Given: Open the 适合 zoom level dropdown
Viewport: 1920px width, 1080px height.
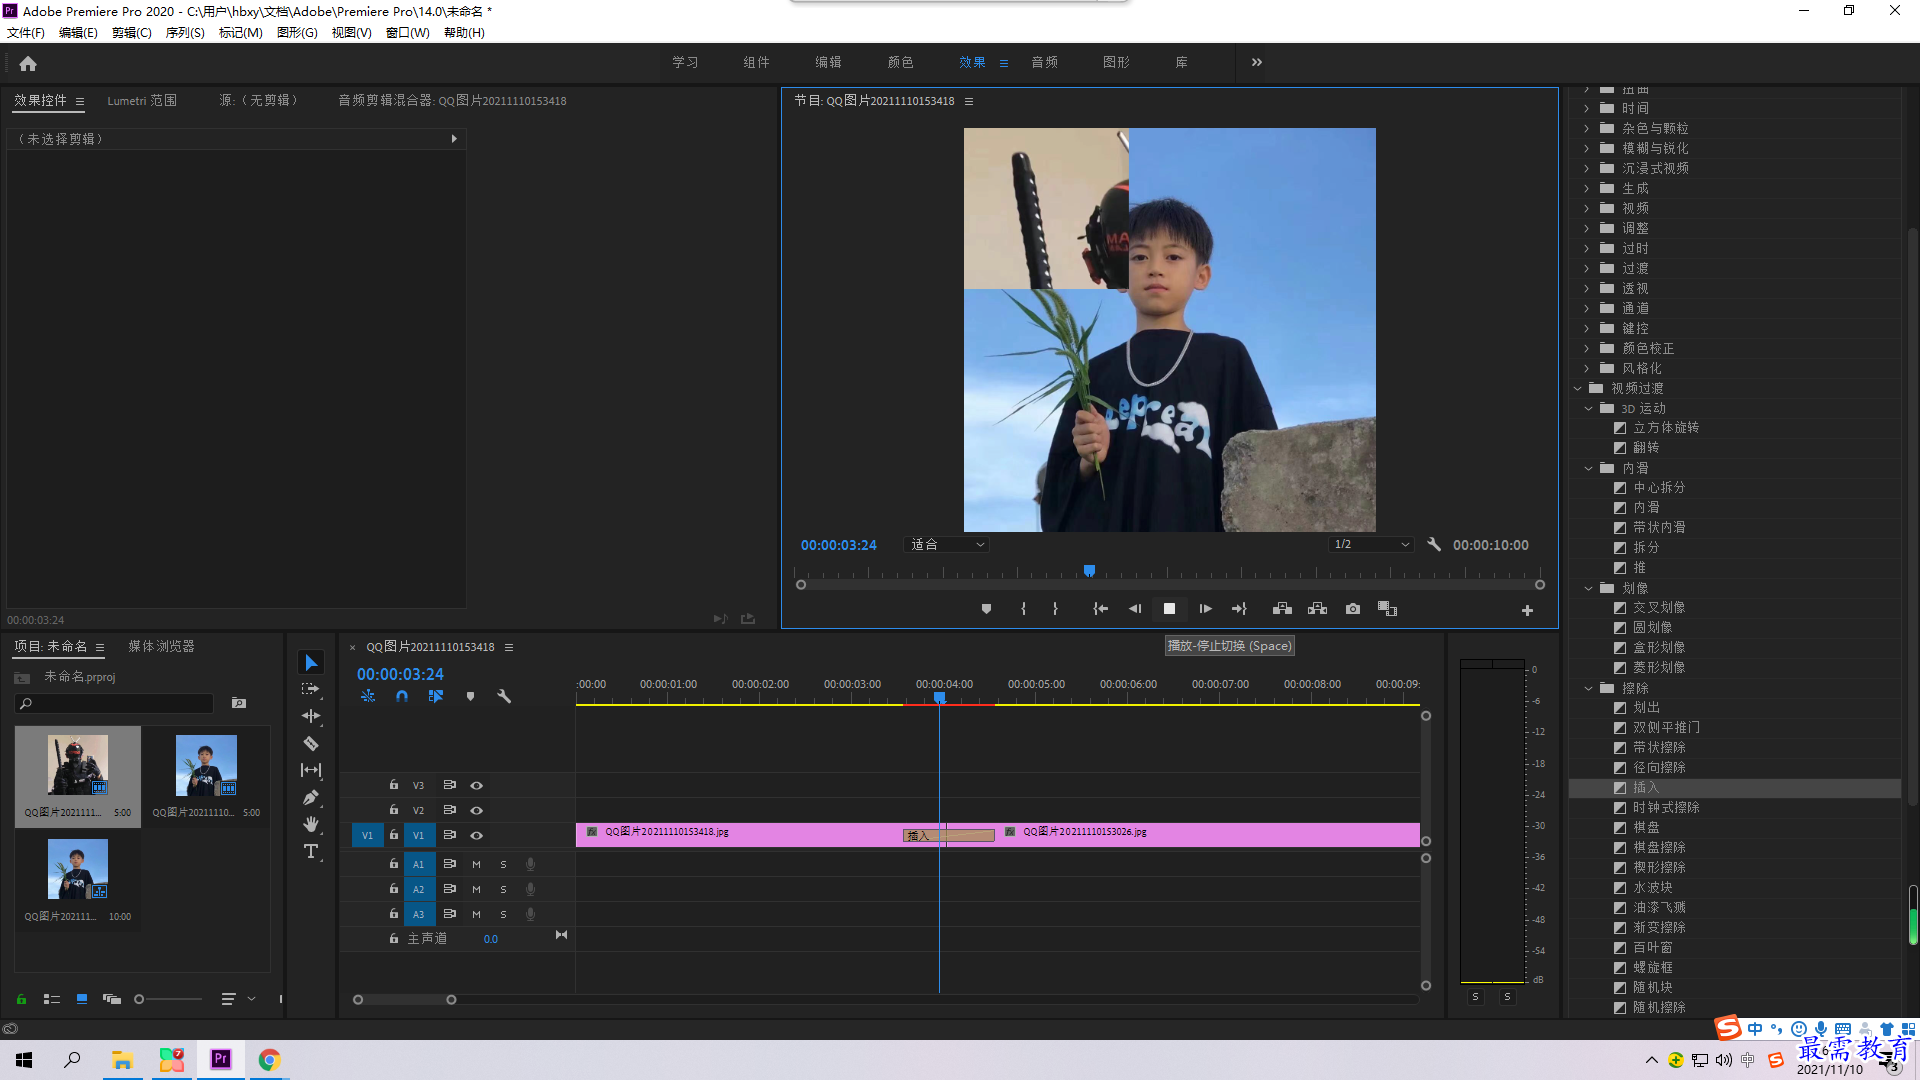Looking at the screenshot, I should coord(946,544).
